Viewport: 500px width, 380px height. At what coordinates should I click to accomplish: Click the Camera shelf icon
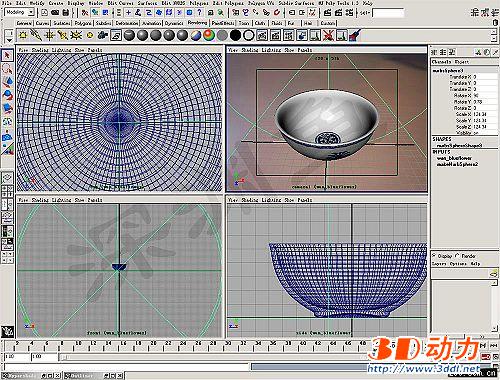103,35
